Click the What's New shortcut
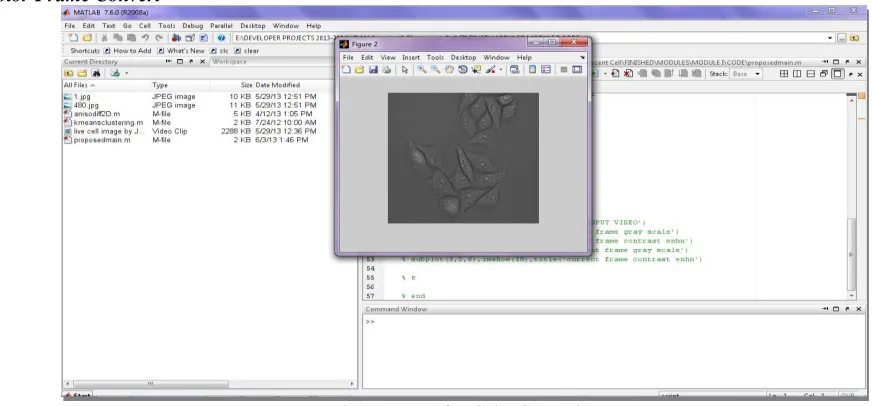The height and width of the screenshot is (406, 872). point(181,51)
